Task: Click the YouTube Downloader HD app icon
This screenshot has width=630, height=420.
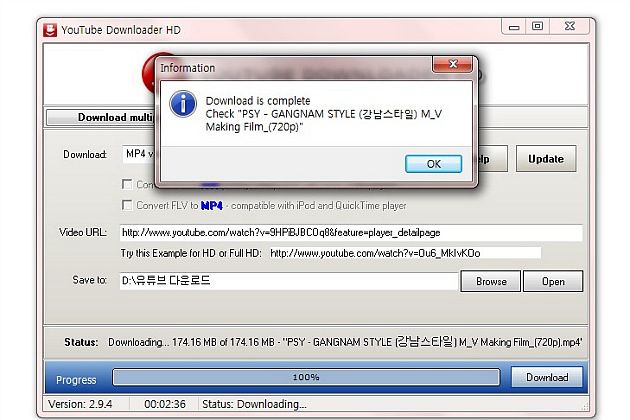Action: coord(50,30)
